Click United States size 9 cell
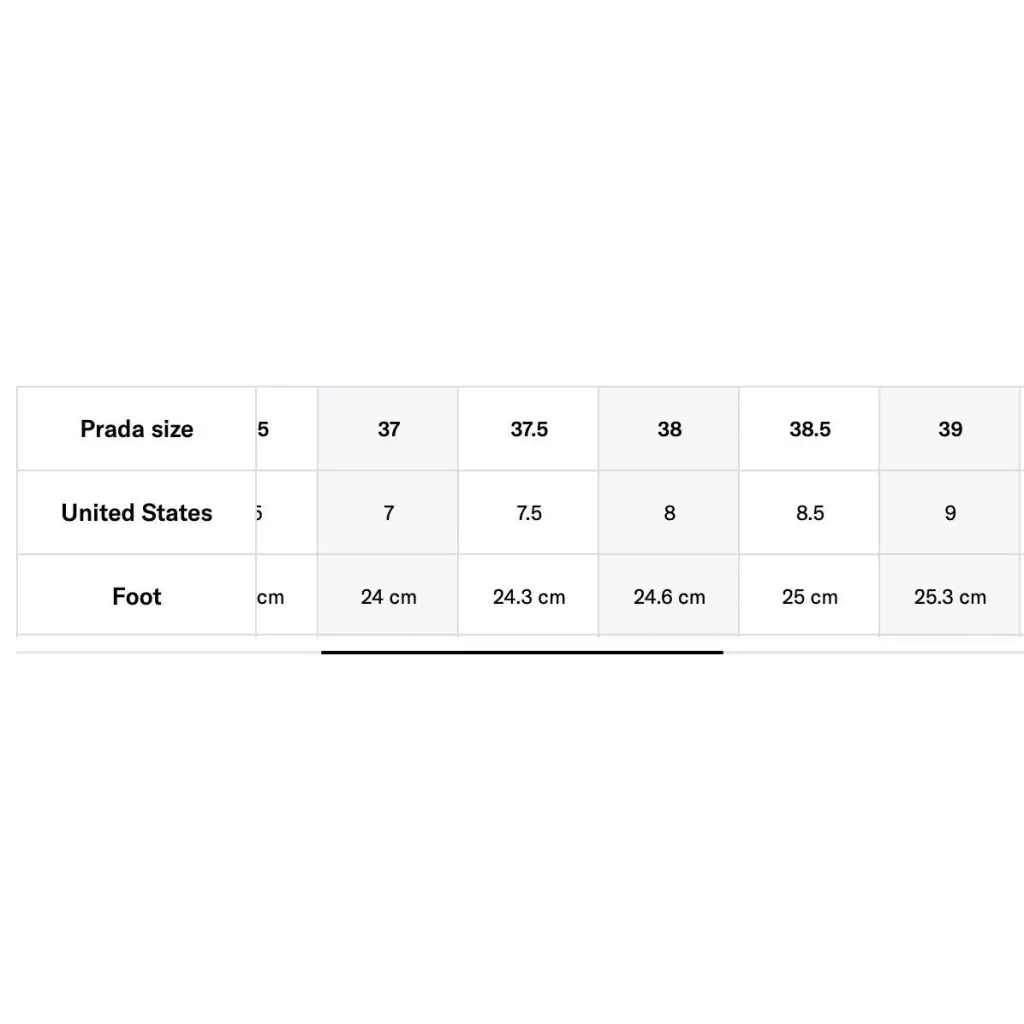 (x=950, y=513)
